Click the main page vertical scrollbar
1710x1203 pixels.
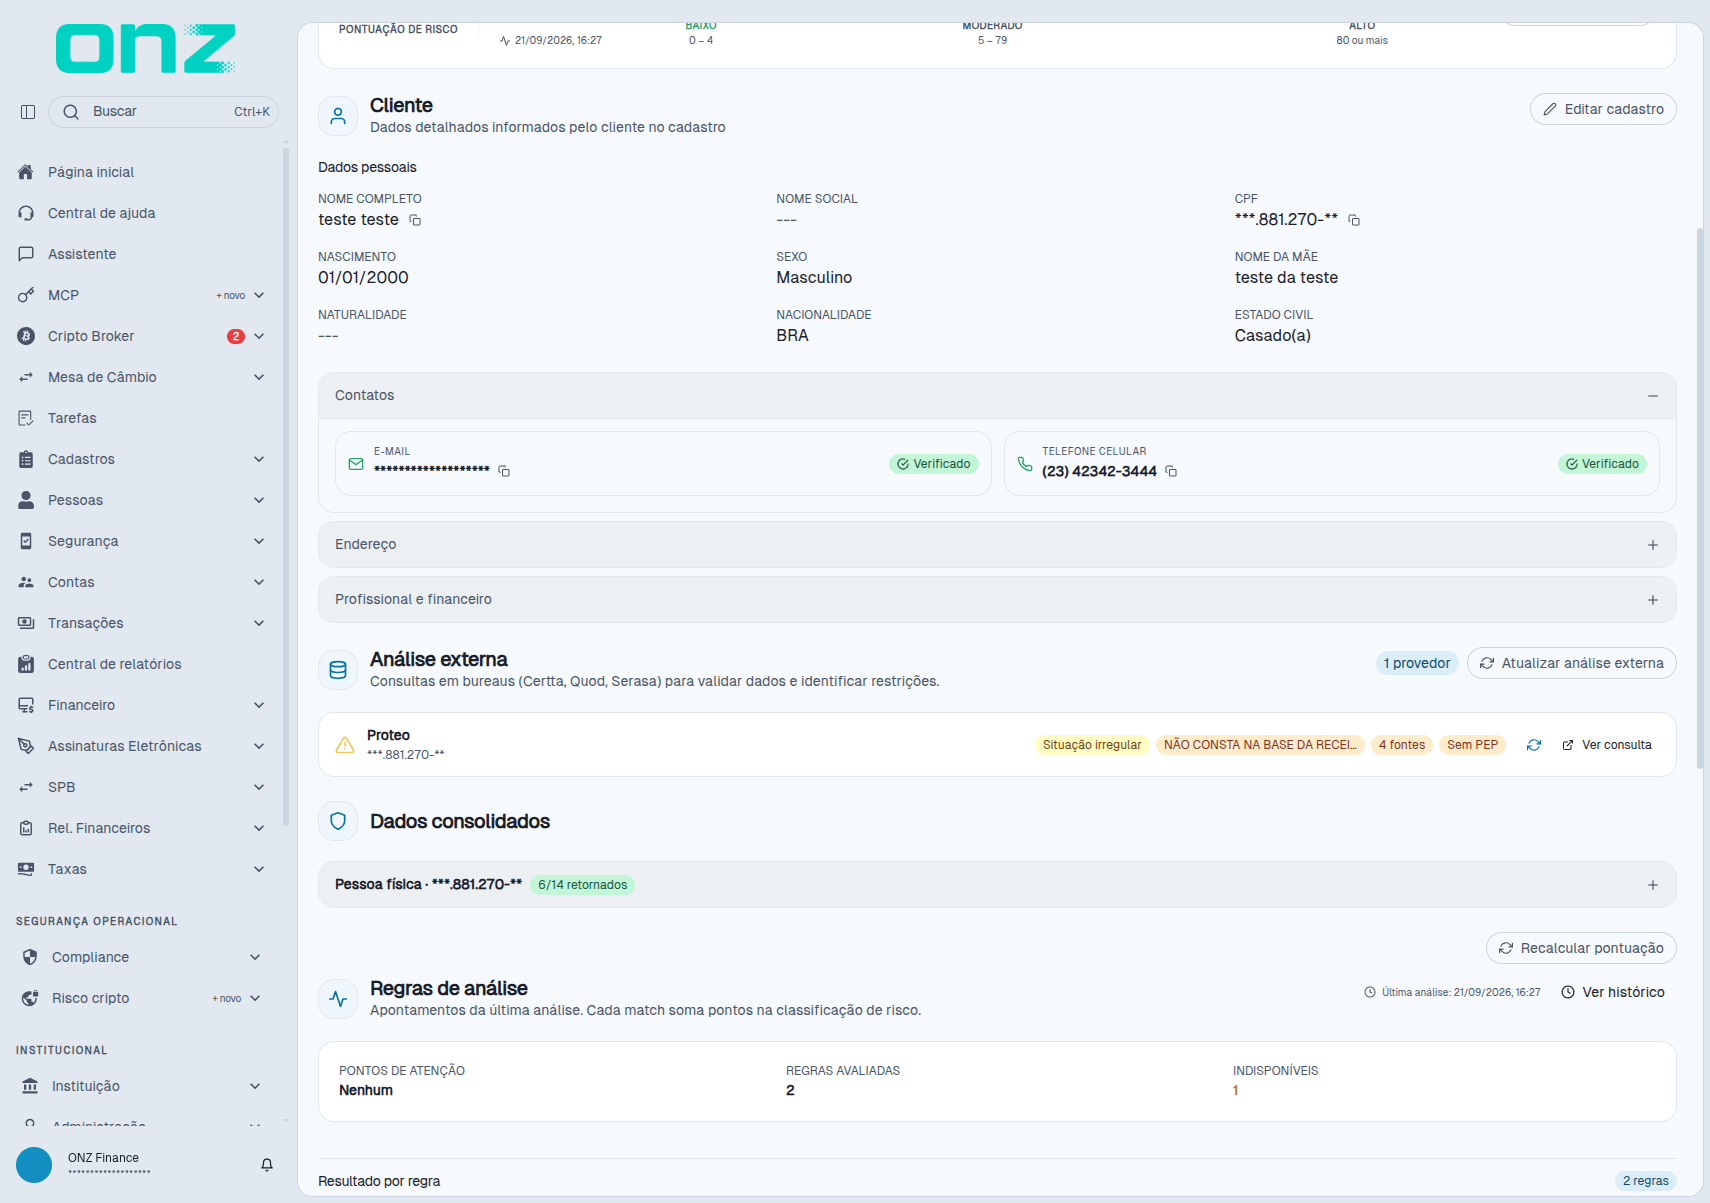point(1699,498)
